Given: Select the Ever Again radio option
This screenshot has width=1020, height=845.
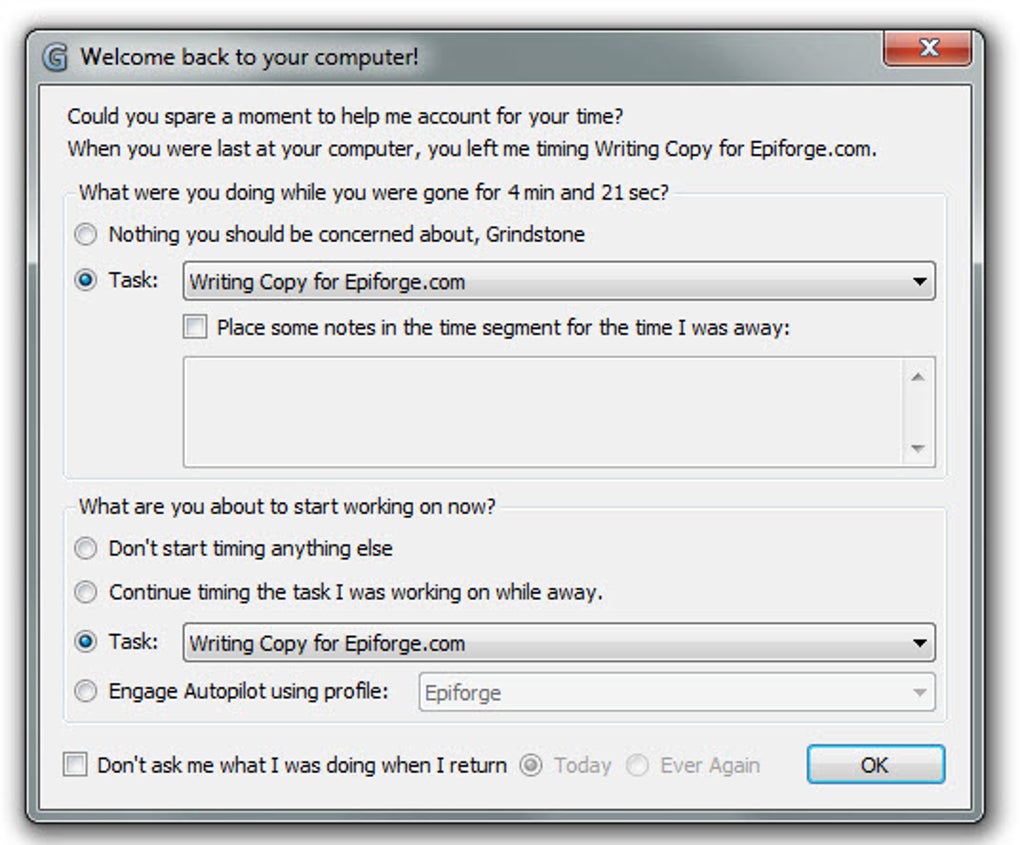Looking at the screenshot, I should pyautogui.click(x=637, y=766).
